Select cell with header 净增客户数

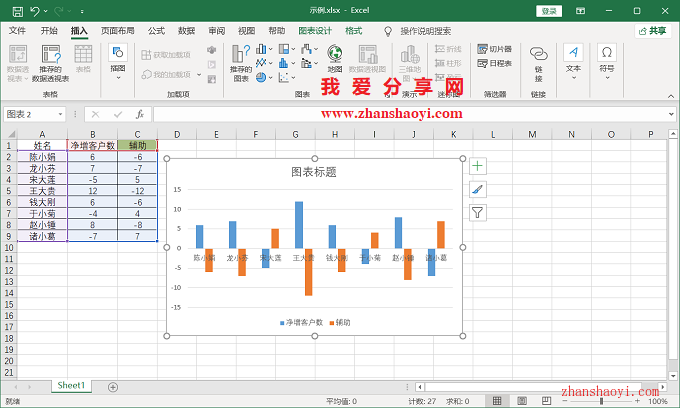click(x=92, y=145)
